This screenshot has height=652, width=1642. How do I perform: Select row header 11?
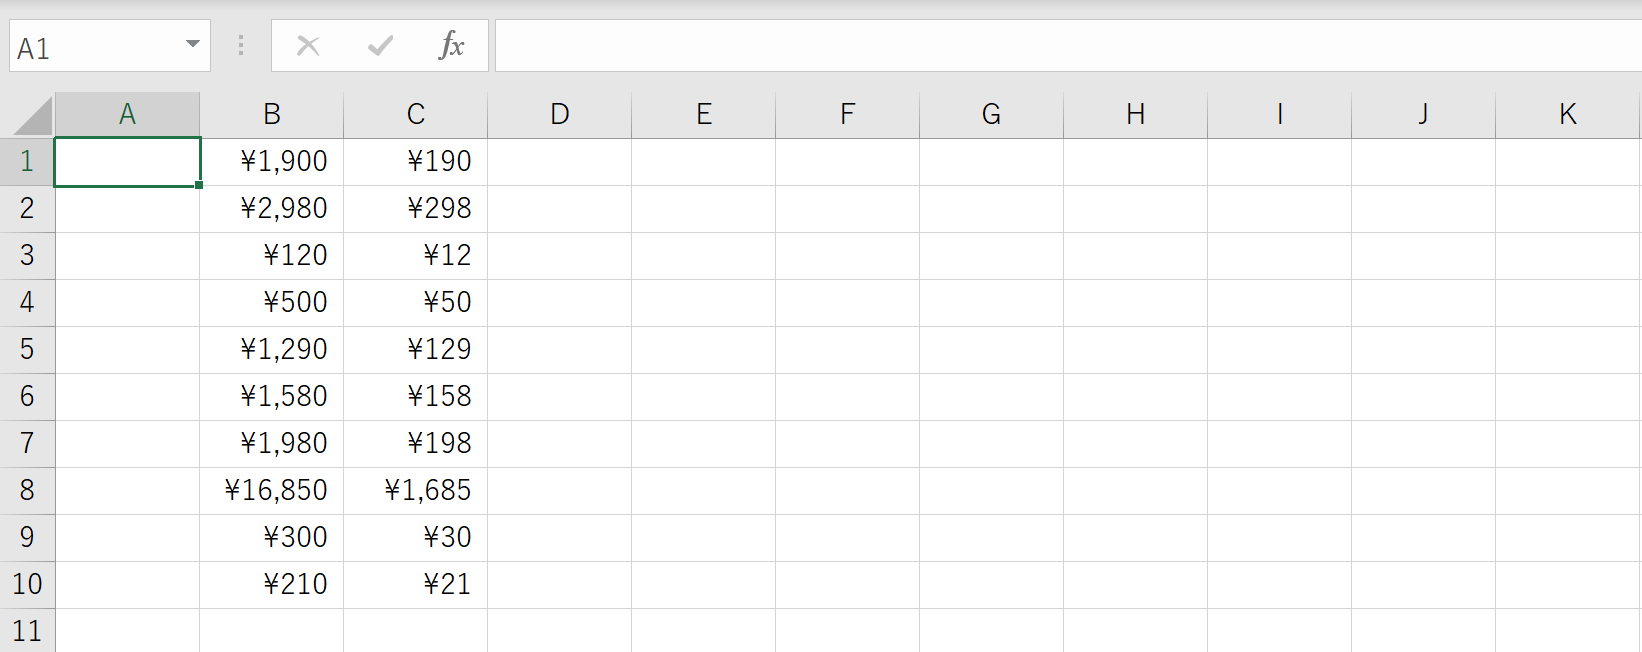(x=27, y=631)
